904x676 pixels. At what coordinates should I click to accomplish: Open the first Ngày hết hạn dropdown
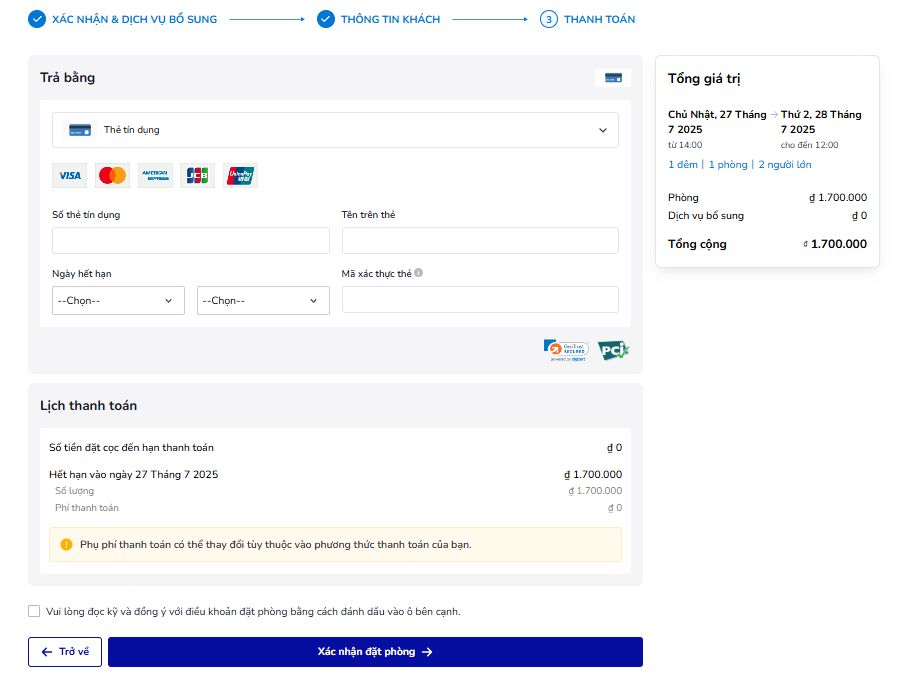(x=118, y=301)
